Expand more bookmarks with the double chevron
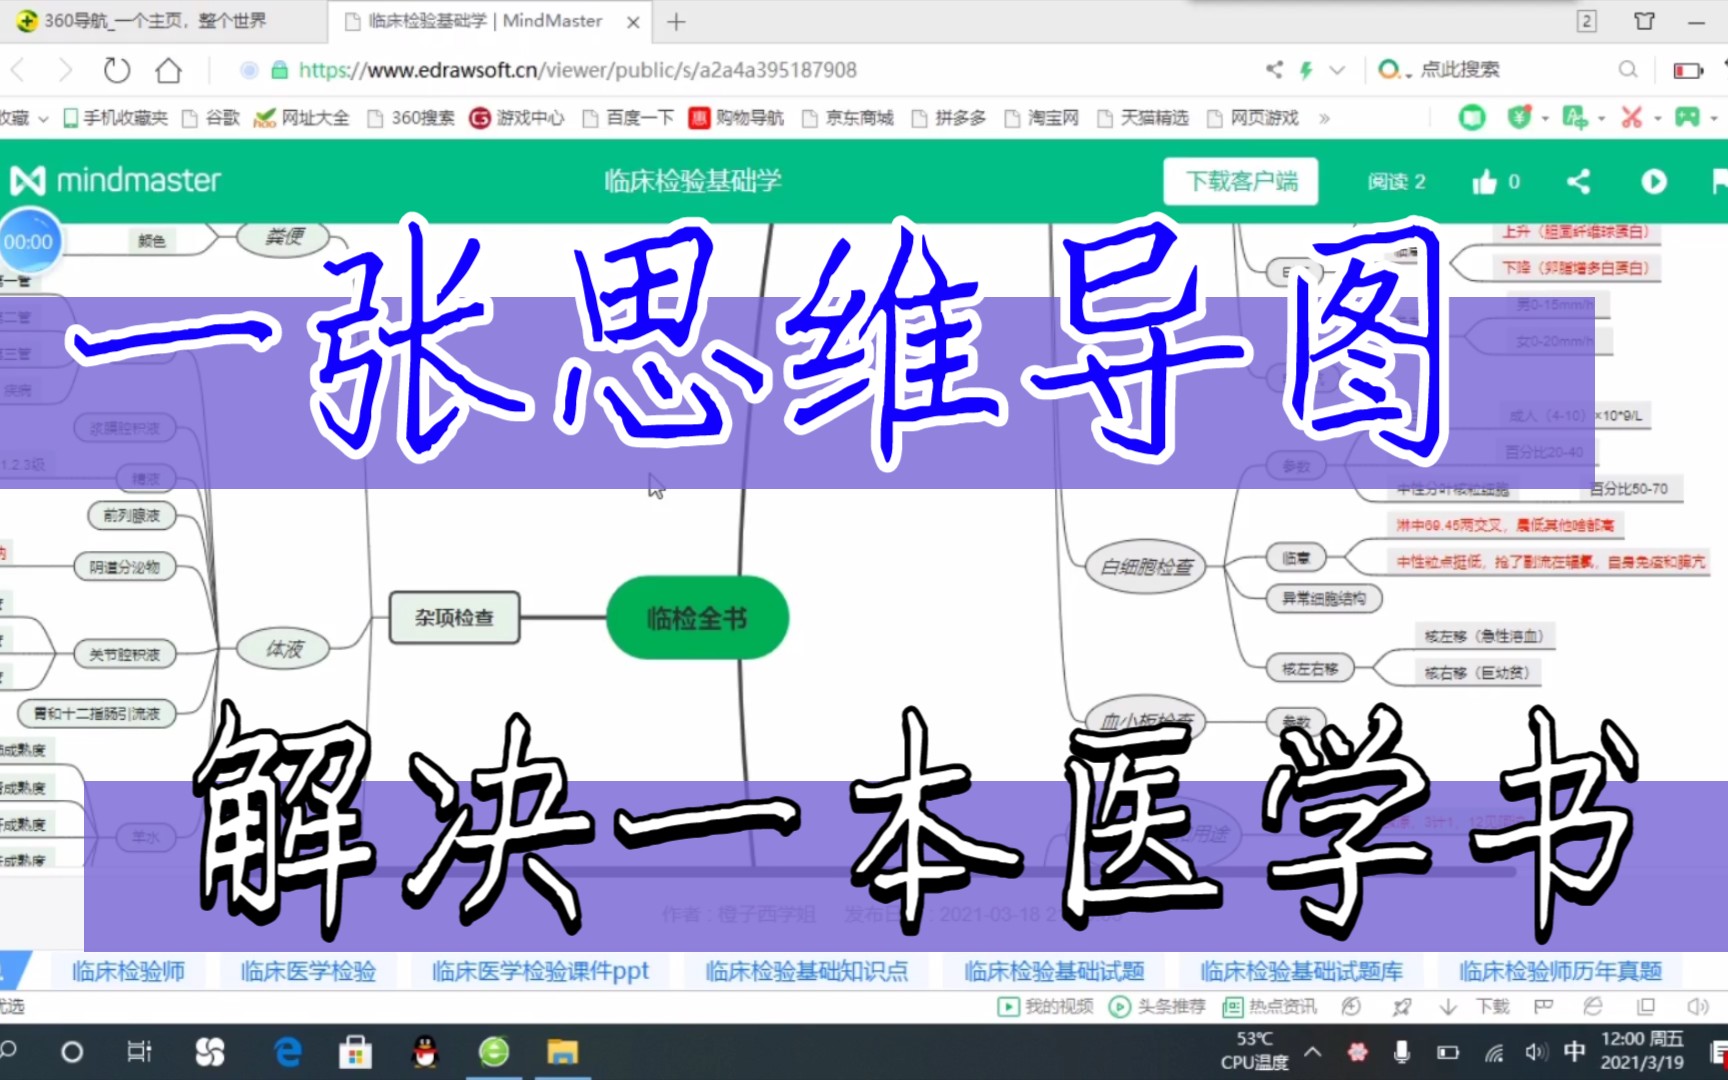 tap(1324, 118)
